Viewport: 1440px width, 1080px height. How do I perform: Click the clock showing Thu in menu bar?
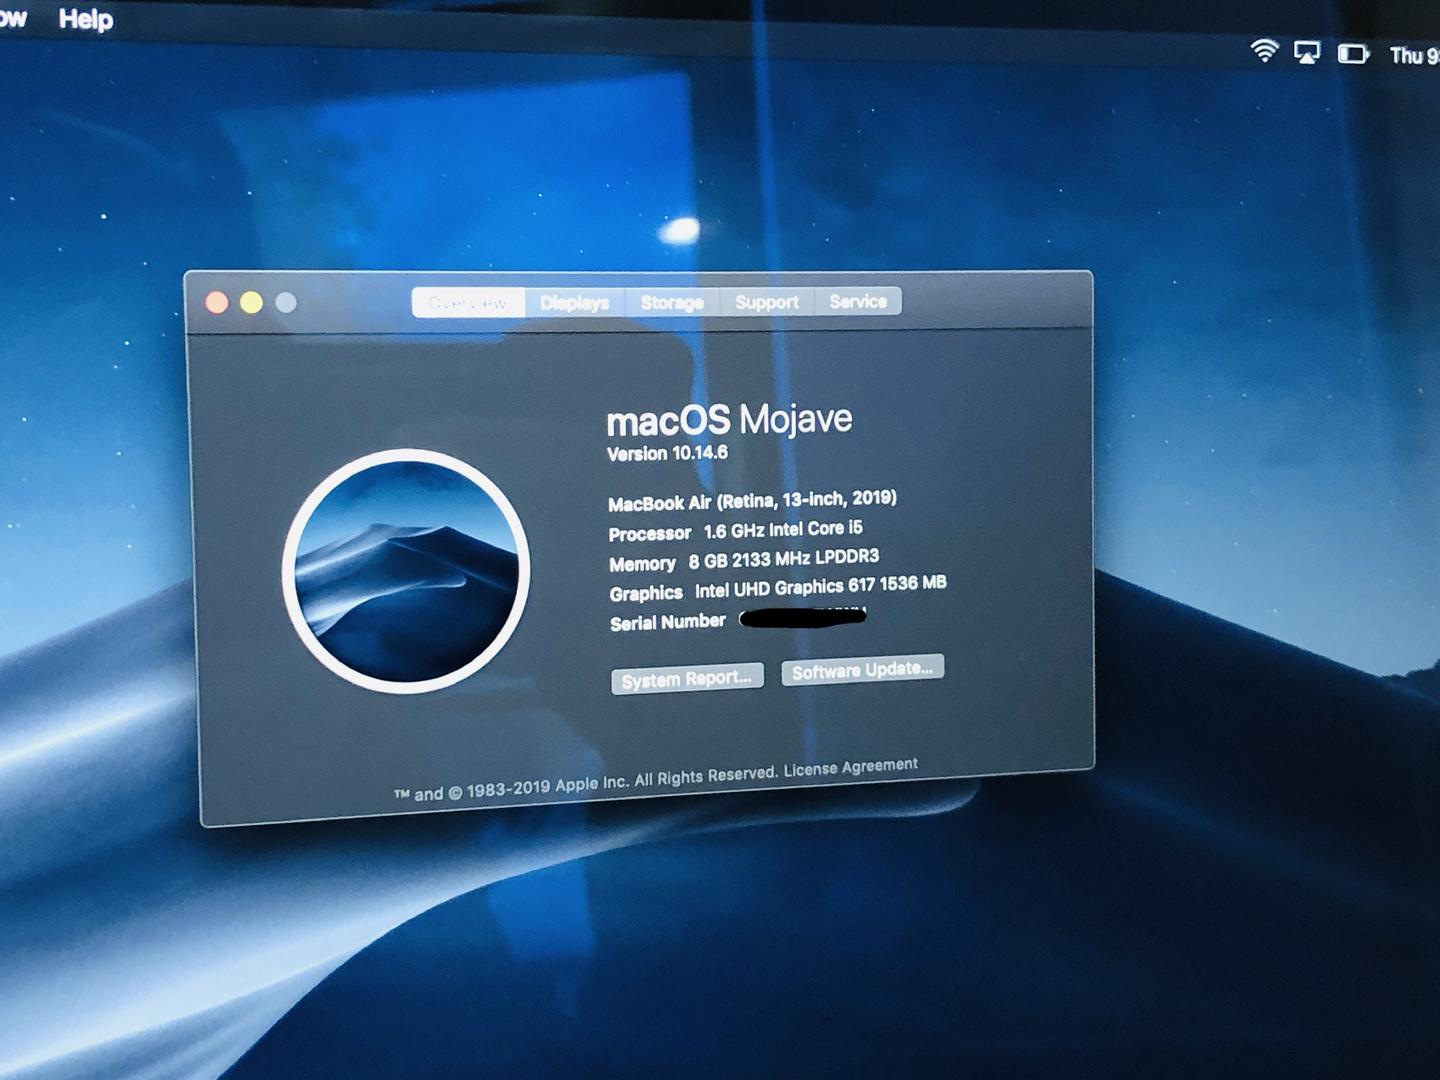pyautogui.click(x=1414, y=55)
